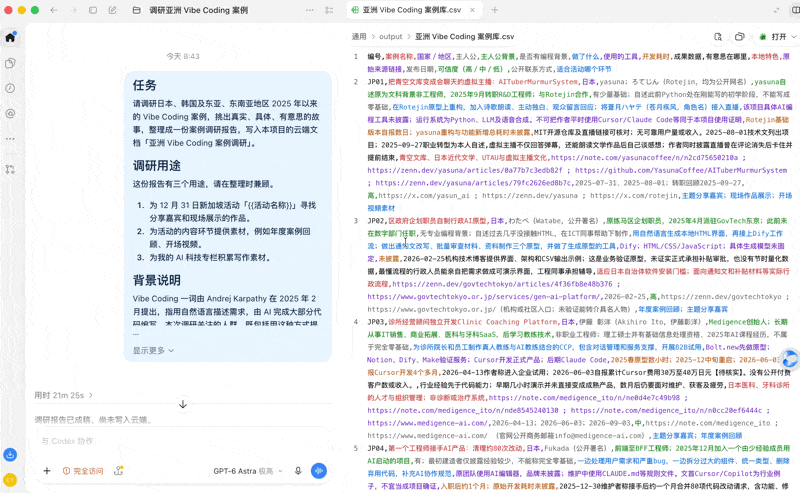The height and width of the screenshot is (493, 800).
Task: Toggle the split panel icon at top right
Action: pos(794,10)
